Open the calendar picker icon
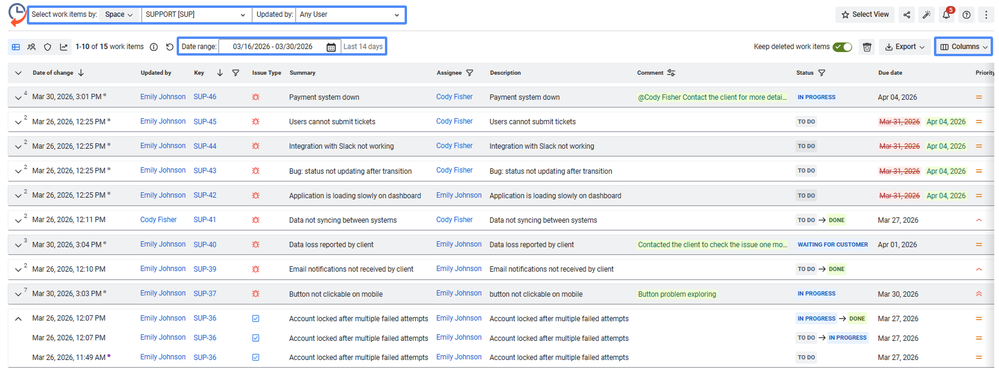The image size is (999, 372). pos(331,46)
